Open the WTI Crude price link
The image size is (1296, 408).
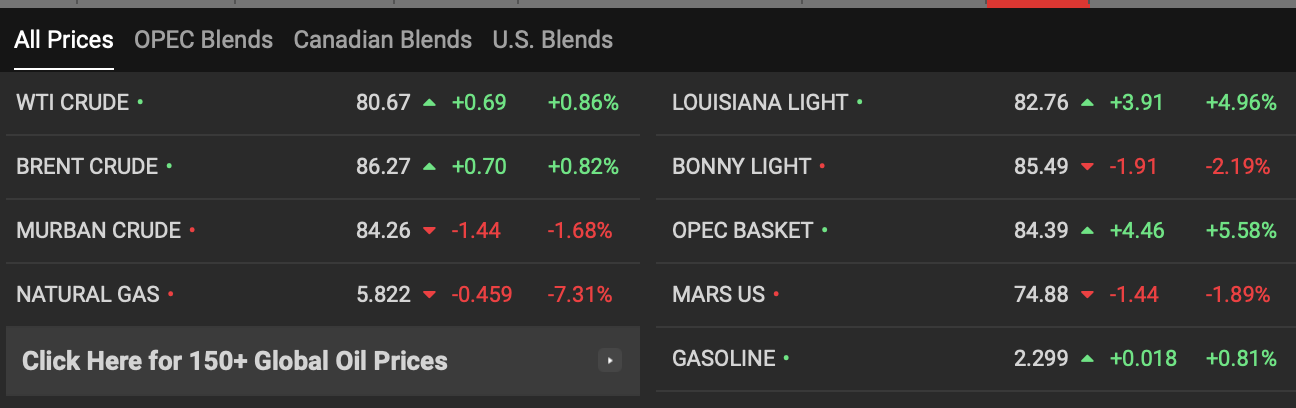pos(72,102)
